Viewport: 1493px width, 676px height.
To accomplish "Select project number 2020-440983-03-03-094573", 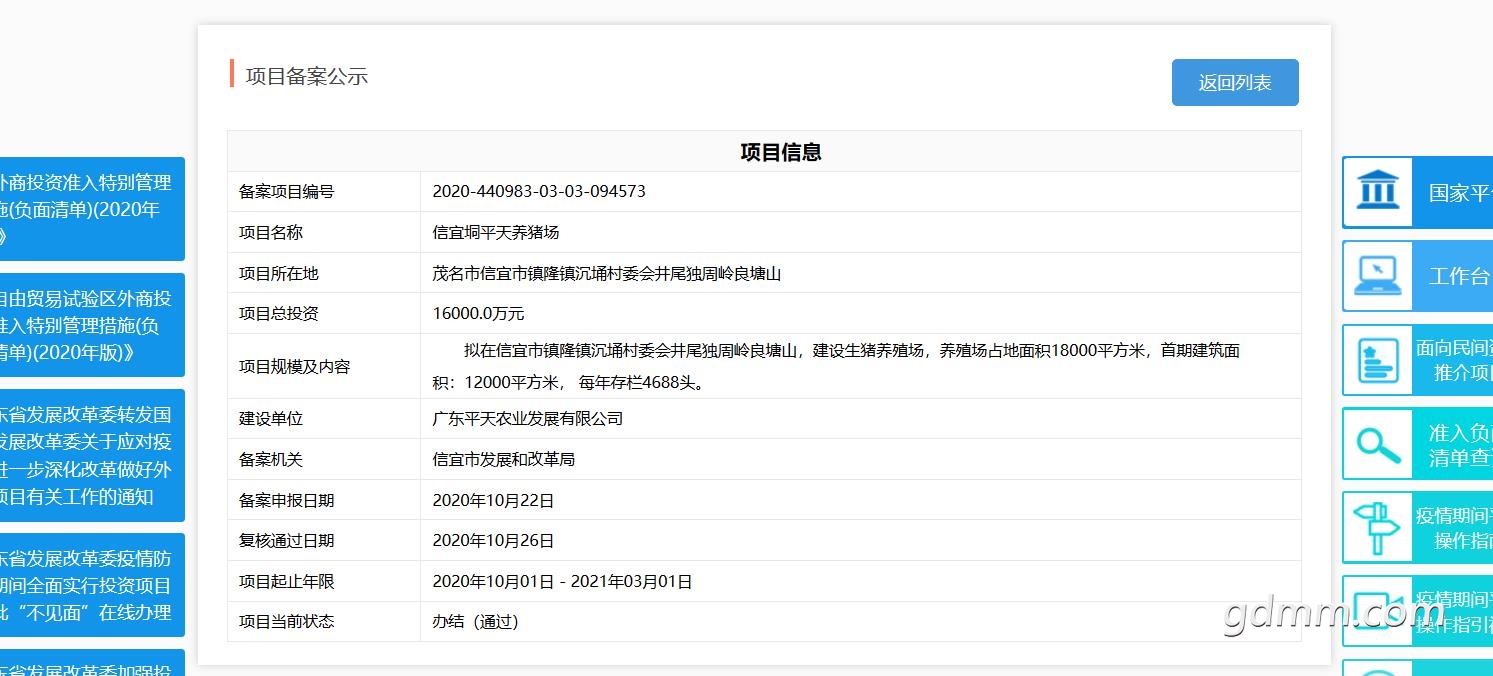I will click(x=539, y=191).
